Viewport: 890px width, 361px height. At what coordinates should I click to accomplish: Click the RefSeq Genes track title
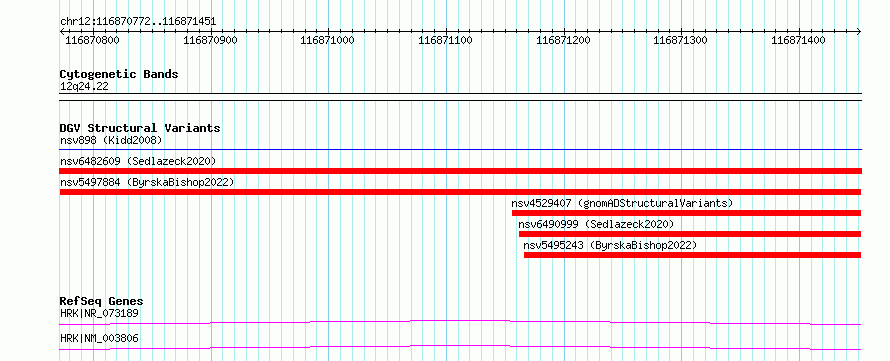point(102,301)
